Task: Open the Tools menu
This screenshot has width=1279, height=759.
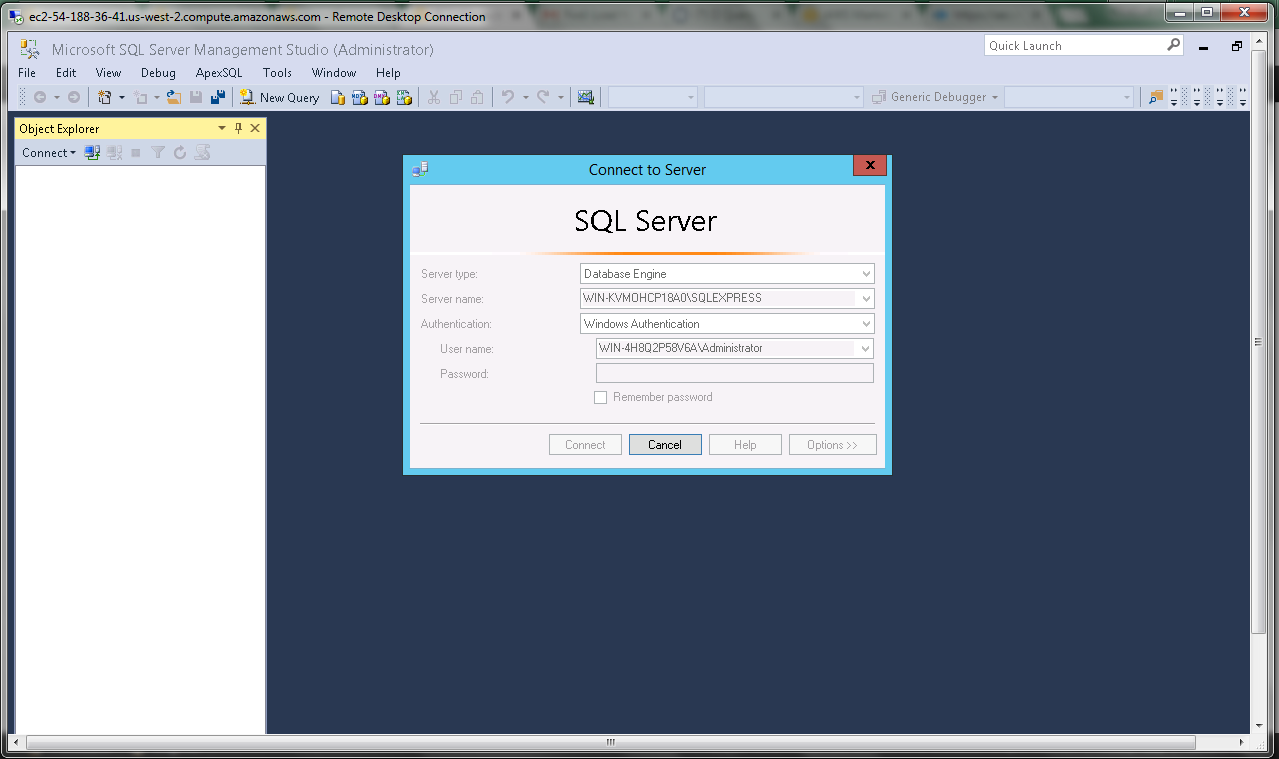Action: point(277,73)
